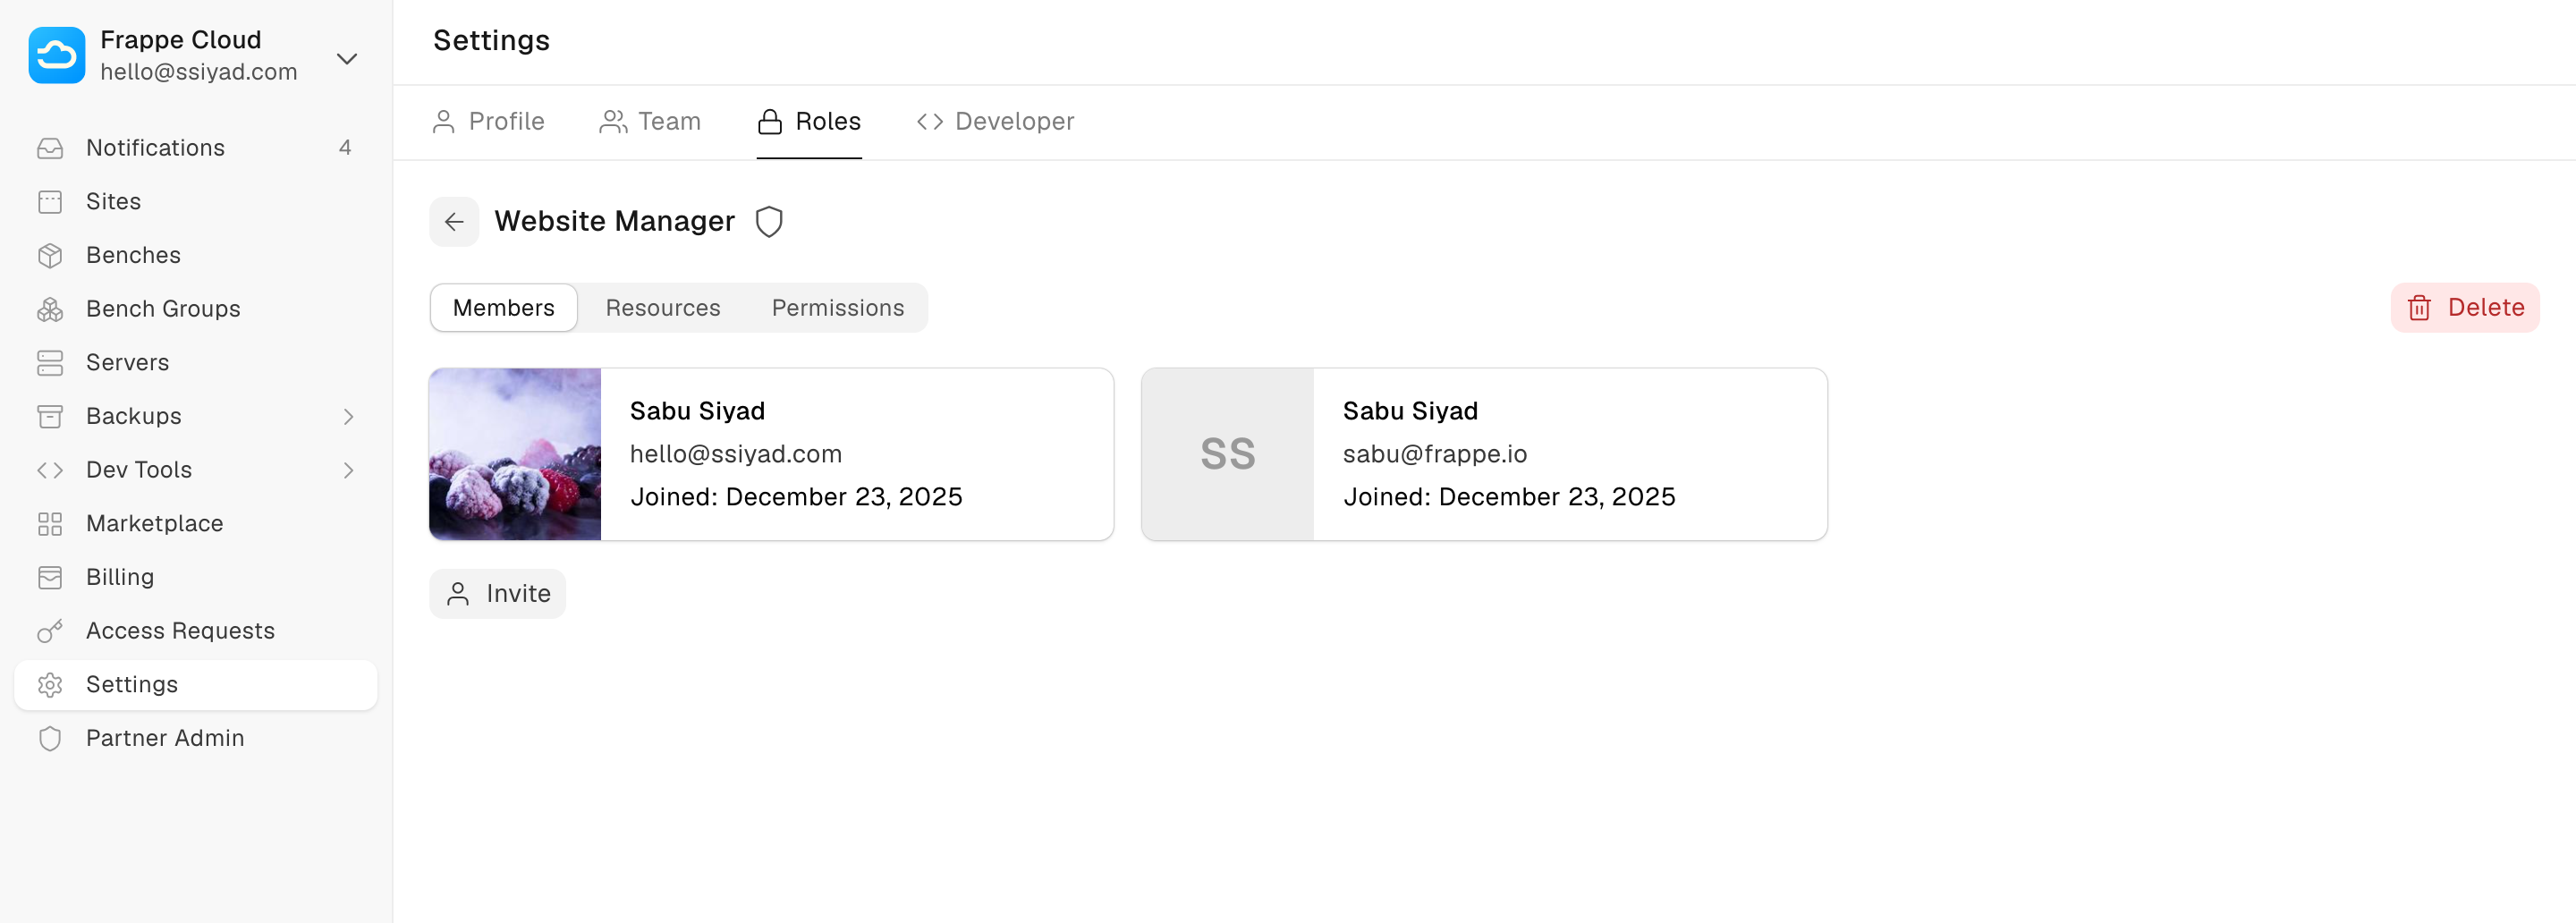Select the Permissions segment for the role
2576x923 pixels.
coord(837,308)
